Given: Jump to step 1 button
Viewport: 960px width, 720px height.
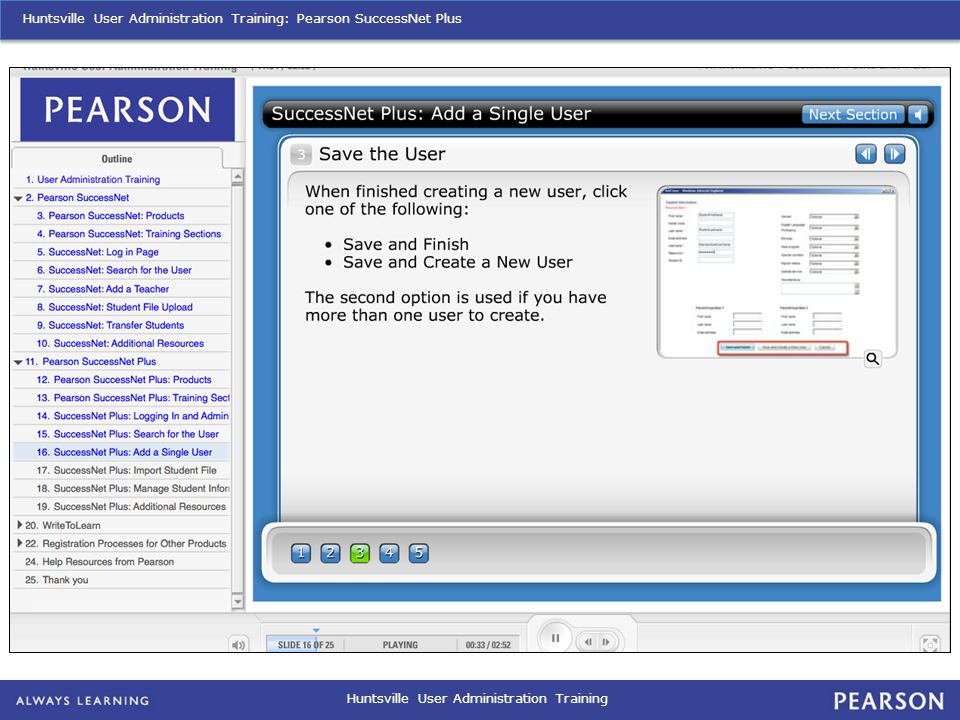Looking at the screenshot, I should 301,553.
